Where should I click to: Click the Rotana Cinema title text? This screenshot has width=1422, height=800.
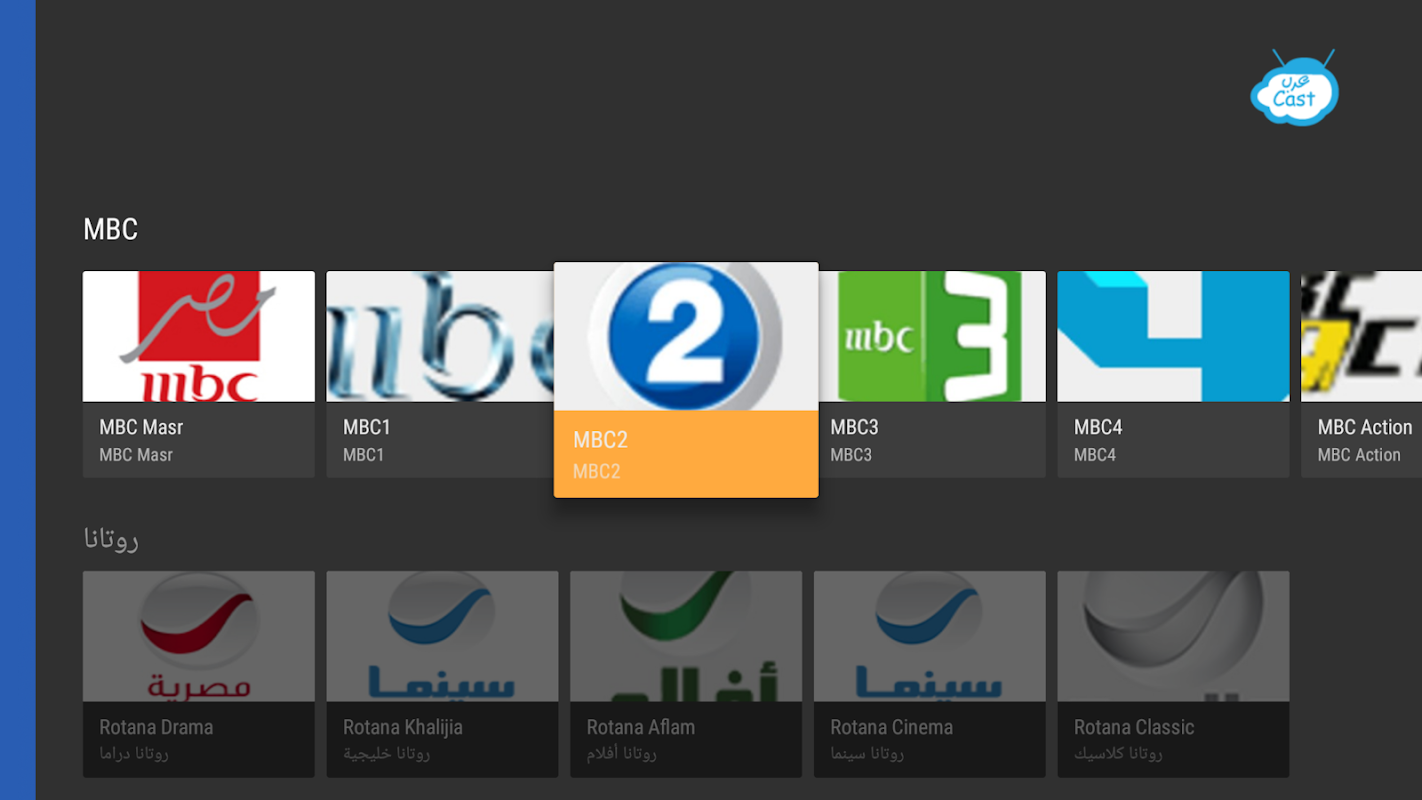tap(891, 727)
